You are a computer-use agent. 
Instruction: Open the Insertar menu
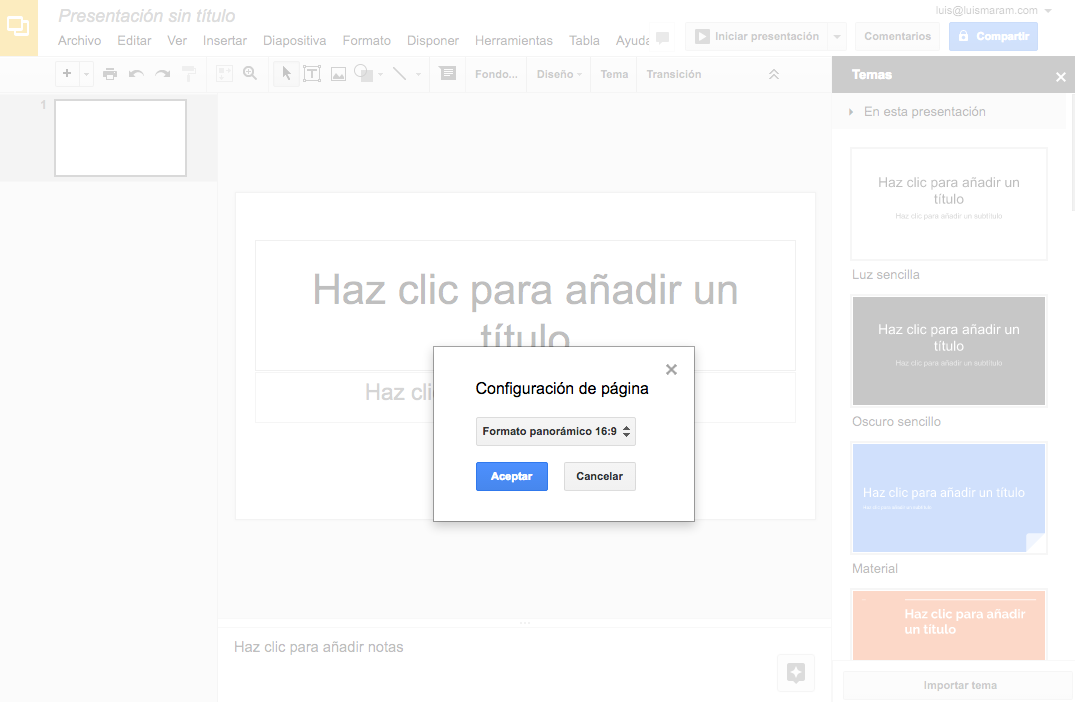point(224,40)
